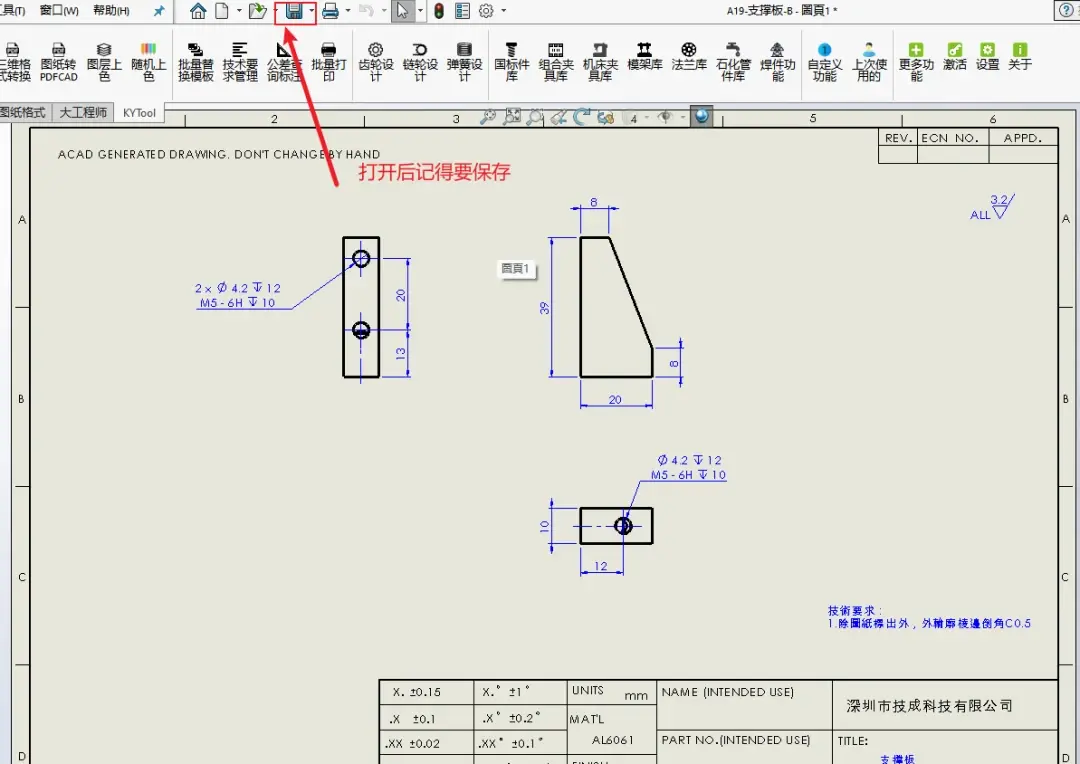
Task: Click the 关于 about button
Action: coord(1019,56)
